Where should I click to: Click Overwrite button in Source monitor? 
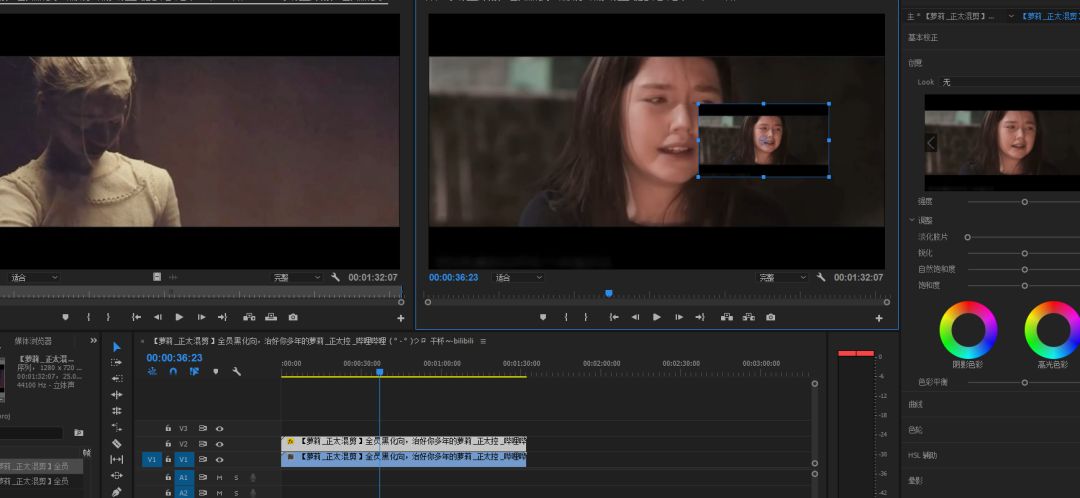(x=271, y=317)
